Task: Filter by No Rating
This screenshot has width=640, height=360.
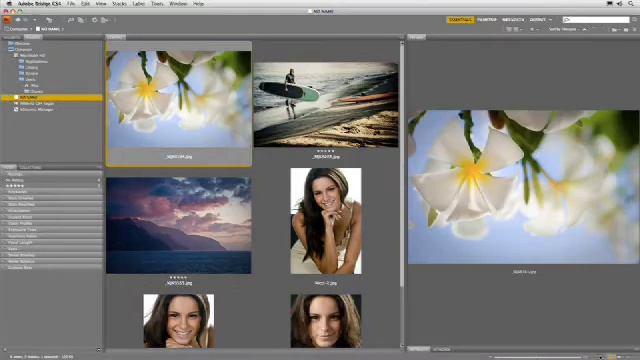Action: (52, 180)
